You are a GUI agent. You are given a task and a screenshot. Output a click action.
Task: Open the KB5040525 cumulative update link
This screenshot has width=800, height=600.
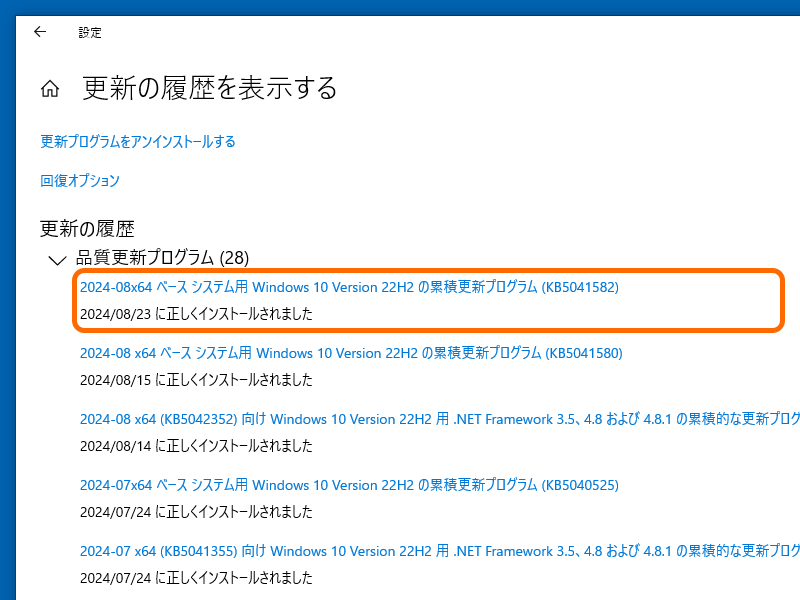[x=350, y=485]
